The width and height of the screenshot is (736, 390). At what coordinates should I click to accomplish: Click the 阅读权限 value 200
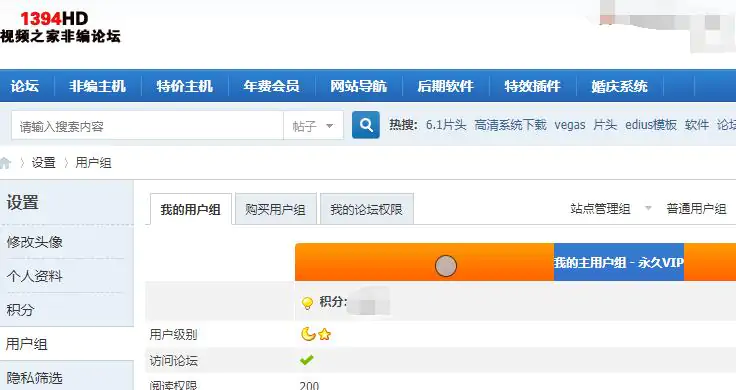coord(309,385)
